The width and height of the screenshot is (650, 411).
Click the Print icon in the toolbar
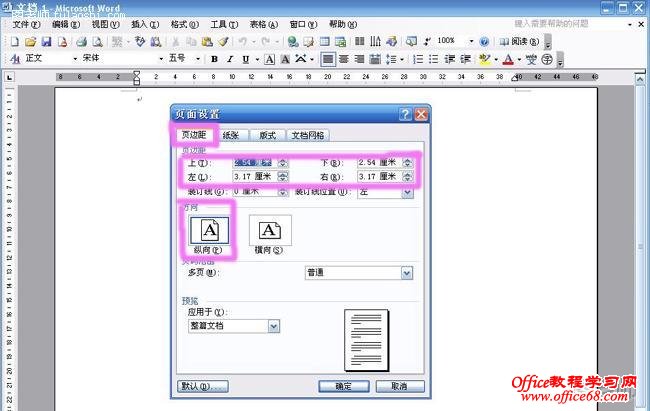[x=82, y=42]
